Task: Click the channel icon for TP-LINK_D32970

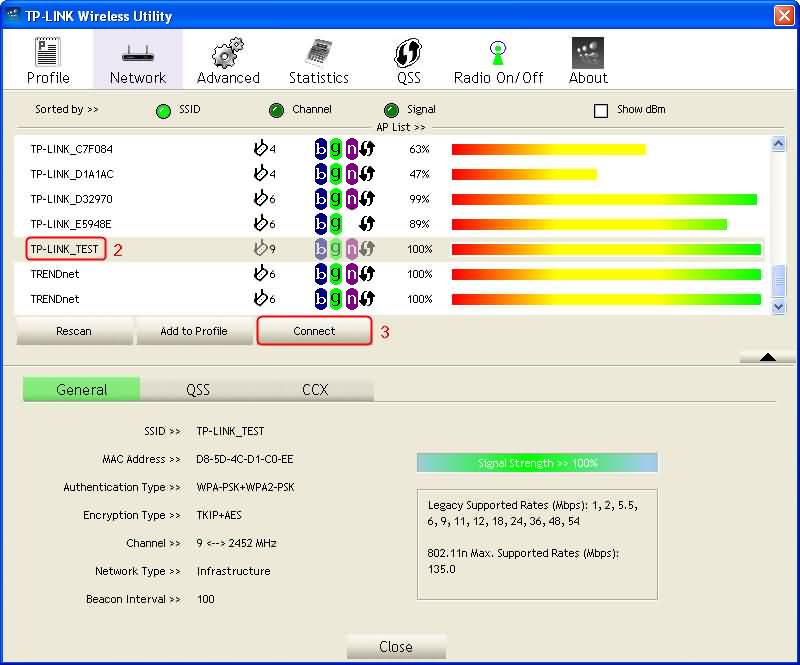Action: click(261, 199)
